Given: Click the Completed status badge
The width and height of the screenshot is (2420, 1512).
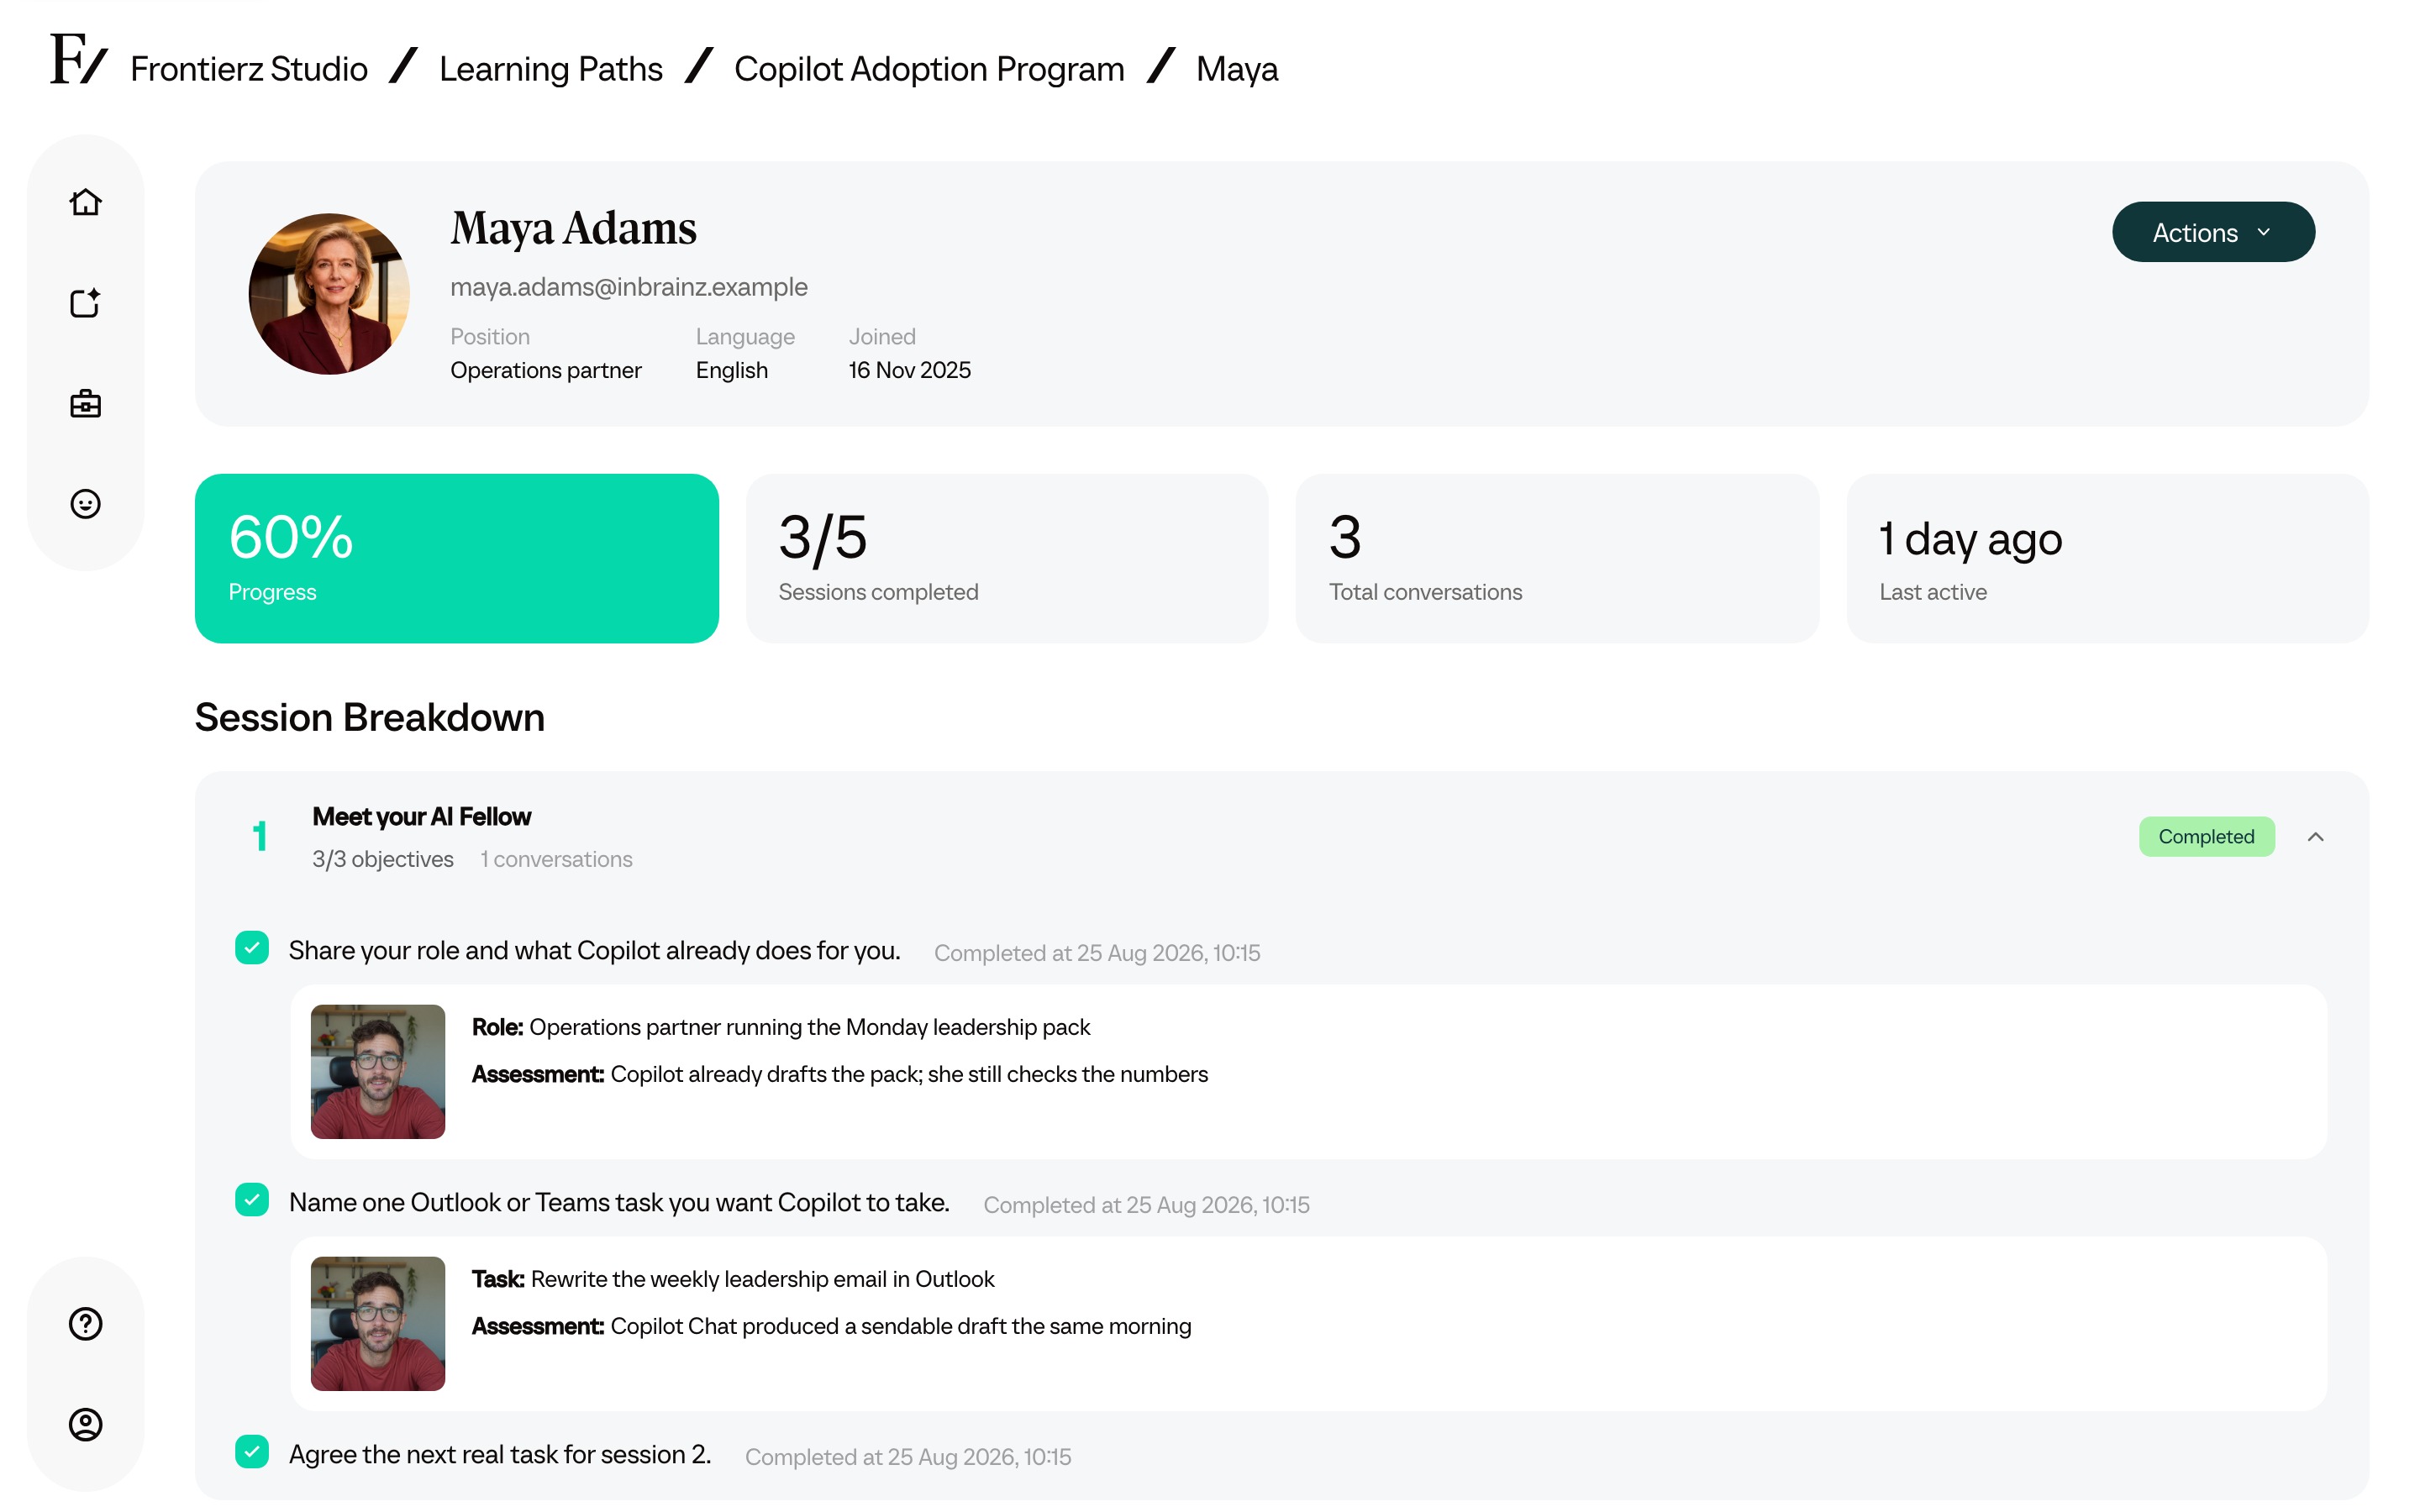Looking at the screenshot, I should pos(2206,836).
